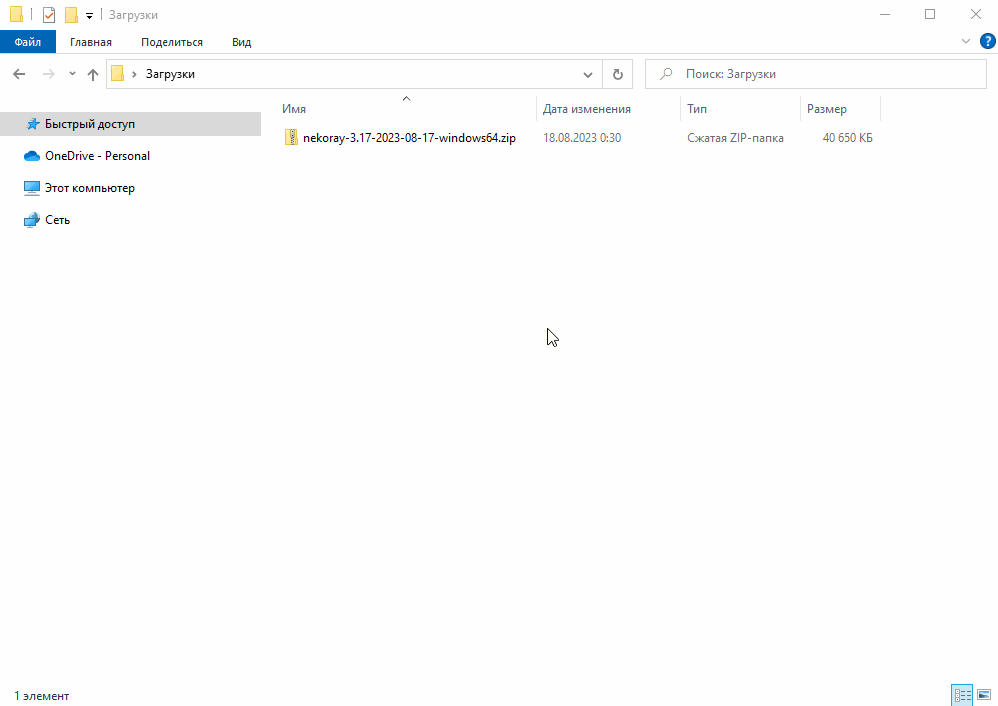Expand the breadcrumb chevron before Загрузки
998x706 pixels.
click(134, 74)
